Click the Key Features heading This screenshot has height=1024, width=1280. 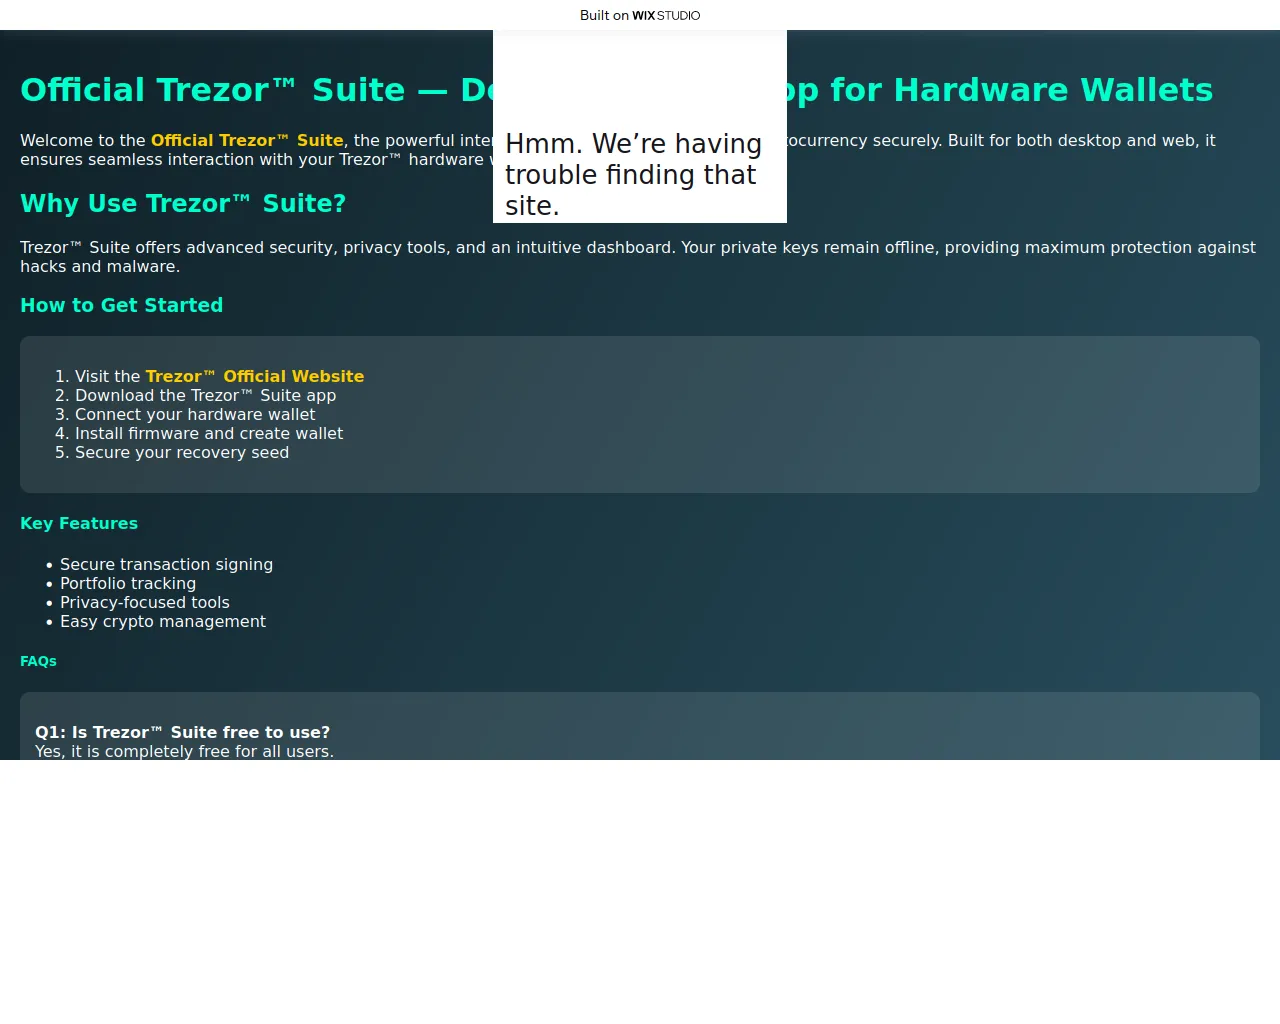[79, 523]
